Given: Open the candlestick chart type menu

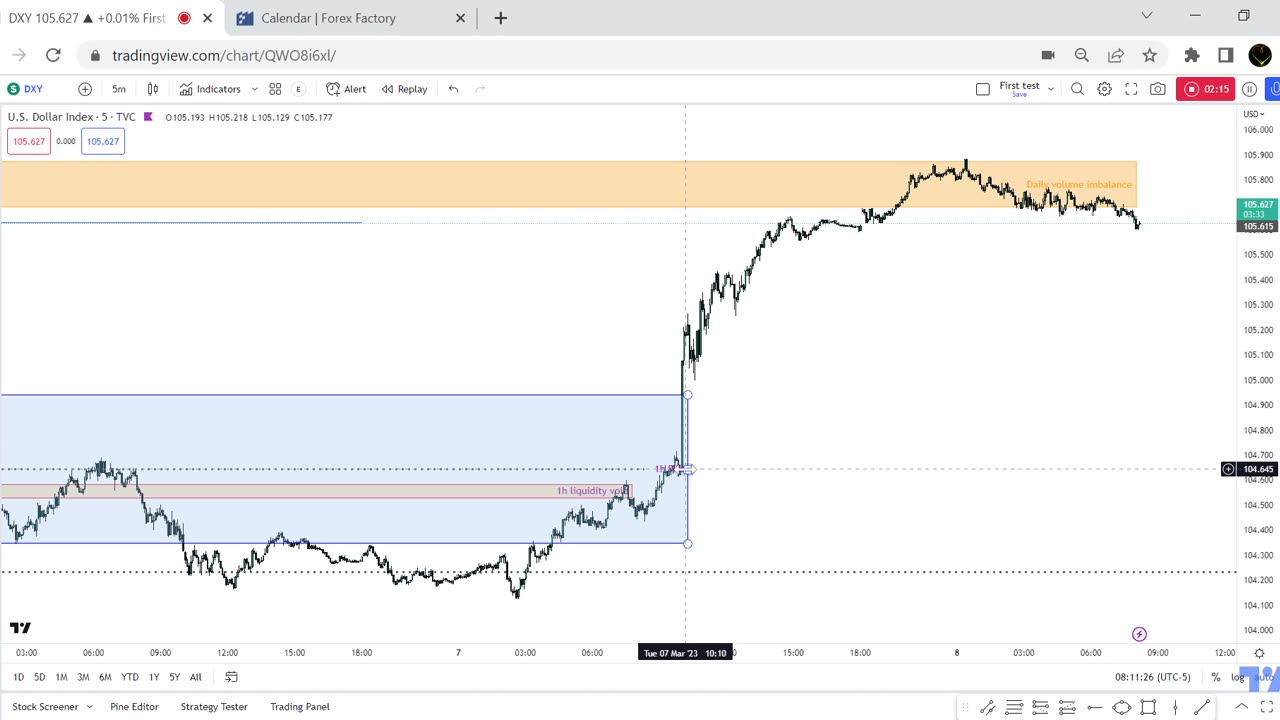Looking at the screenshot, I should tap(153, 89).
